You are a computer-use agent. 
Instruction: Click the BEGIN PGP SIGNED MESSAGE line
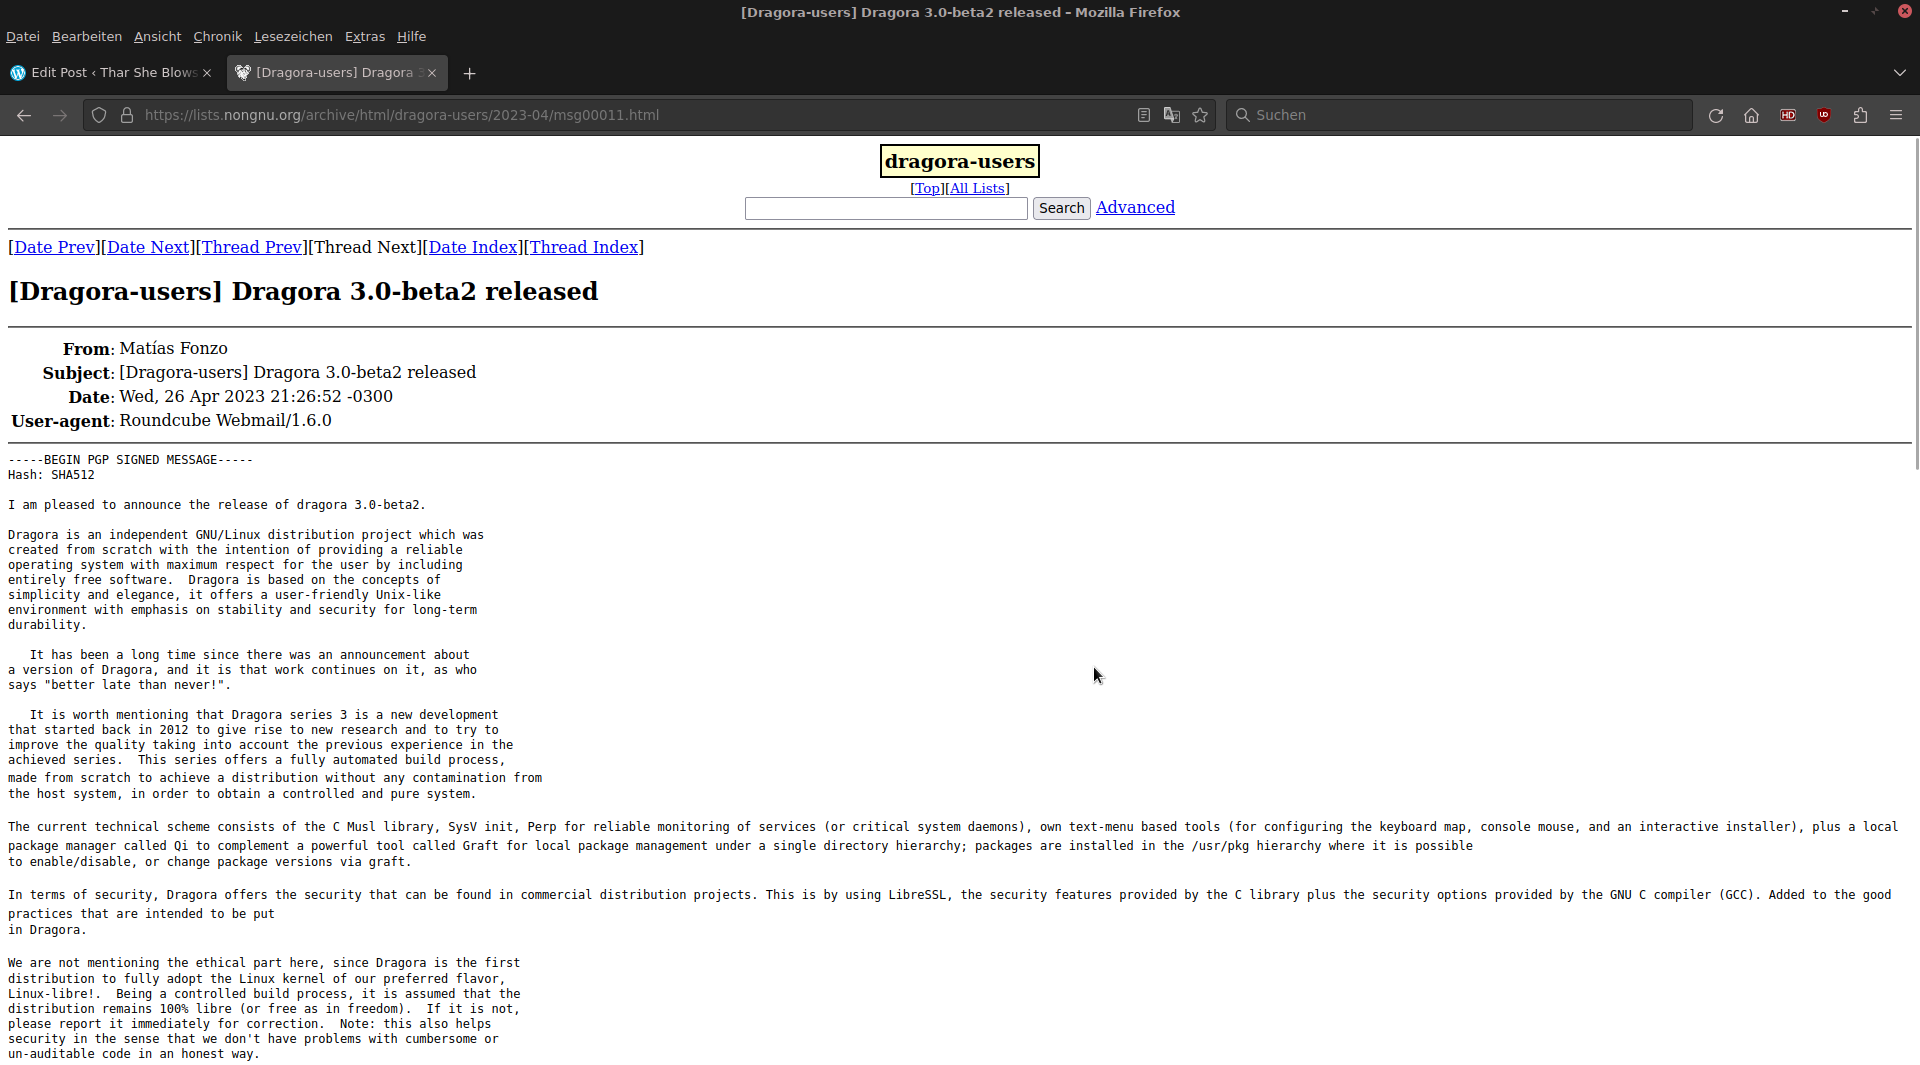tap(130, 460)
